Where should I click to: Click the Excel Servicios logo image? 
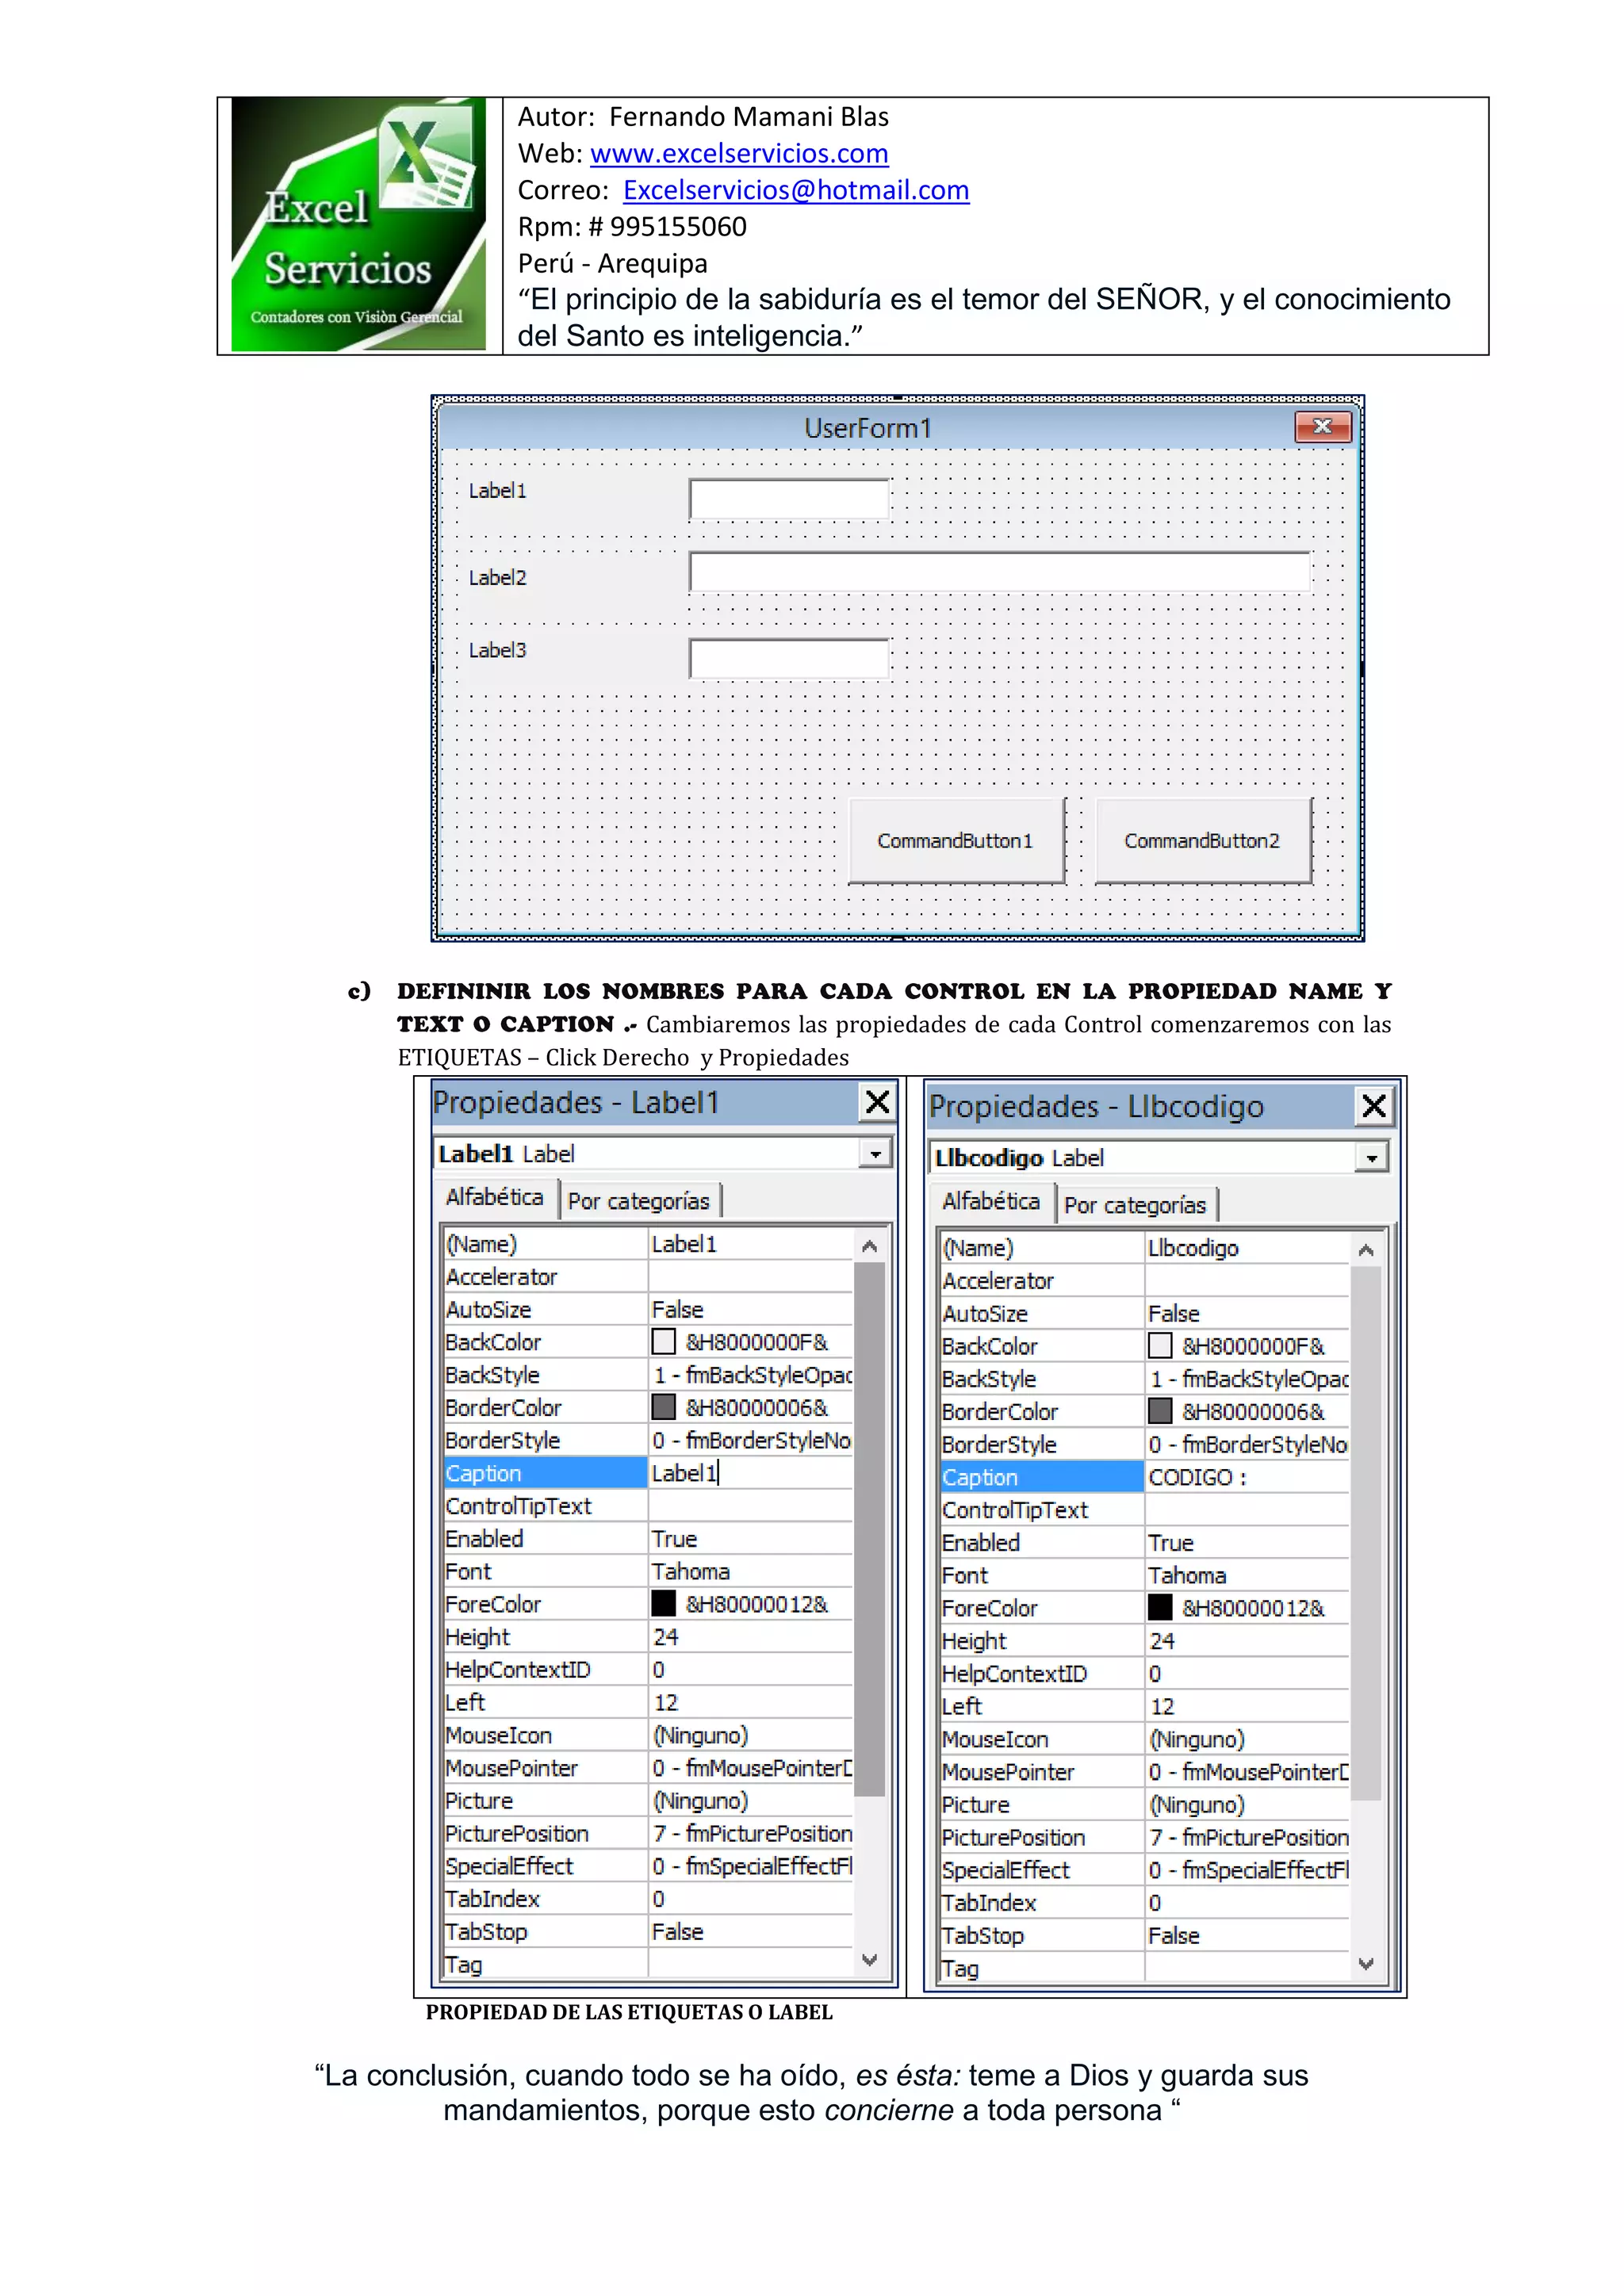point(358,225)
